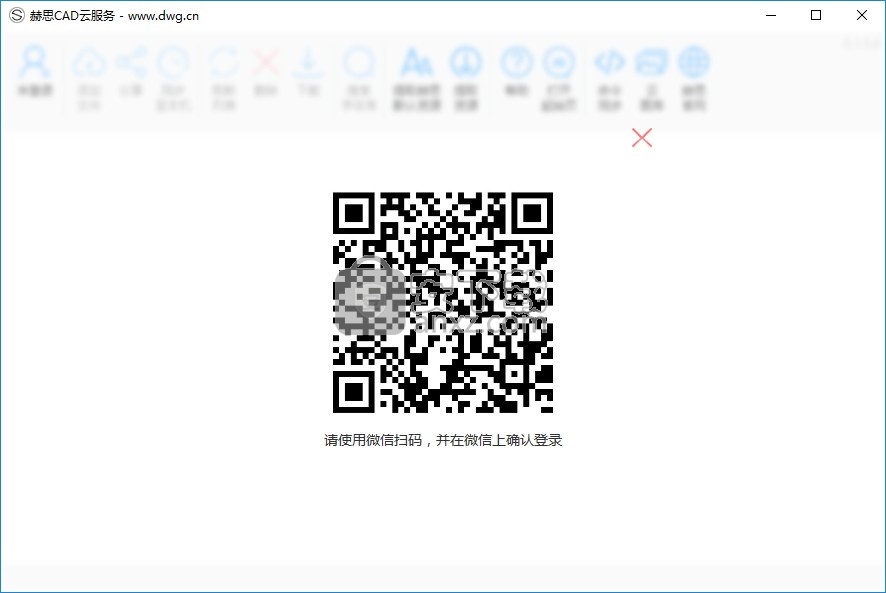Close the WeChat QR login panel
Viewport: 886px width, 593px height.
[x=642, y=137]
